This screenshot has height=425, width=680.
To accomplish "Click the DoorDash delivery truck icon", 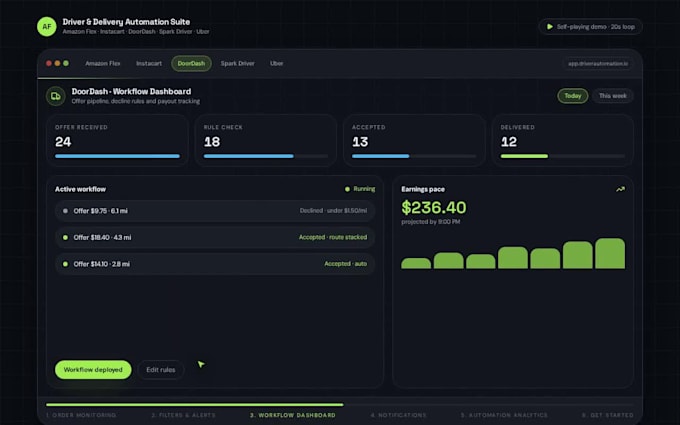I will pyautogui.click(x=56, y=96).
